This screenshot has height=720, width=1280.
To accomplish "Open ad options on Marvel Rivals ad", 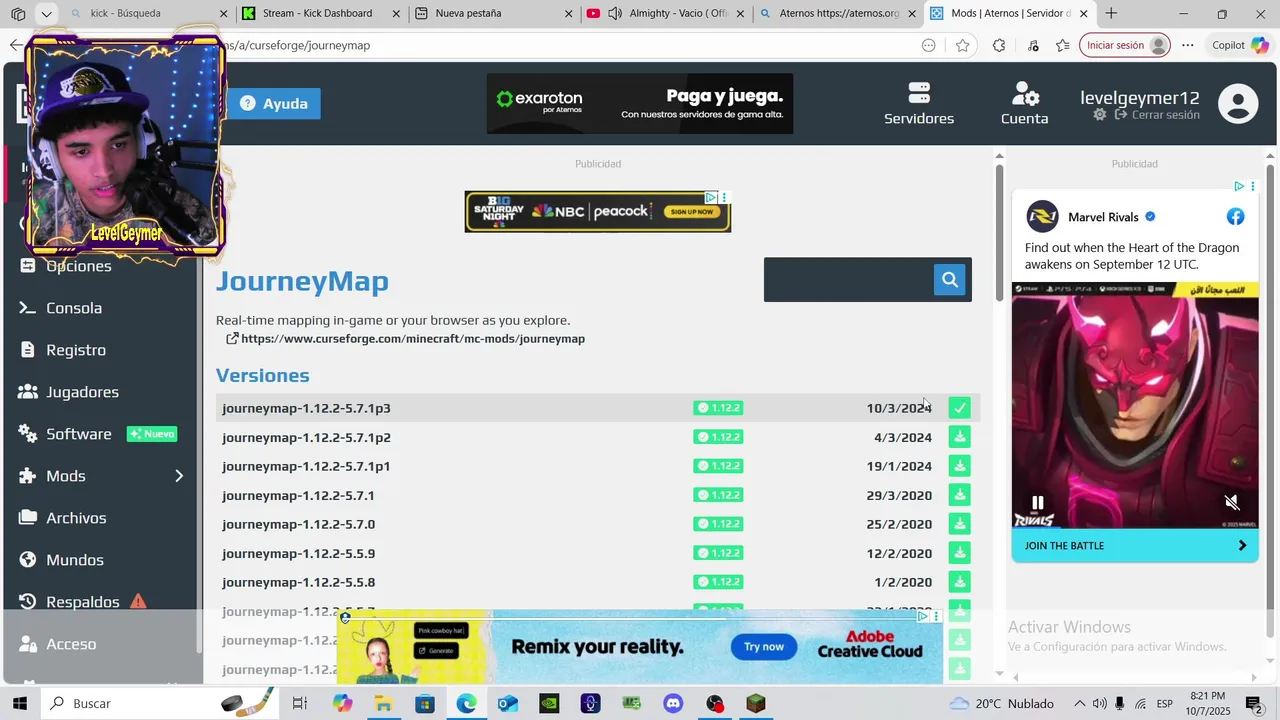I will pyautogui.click(x=1252, y=186).
